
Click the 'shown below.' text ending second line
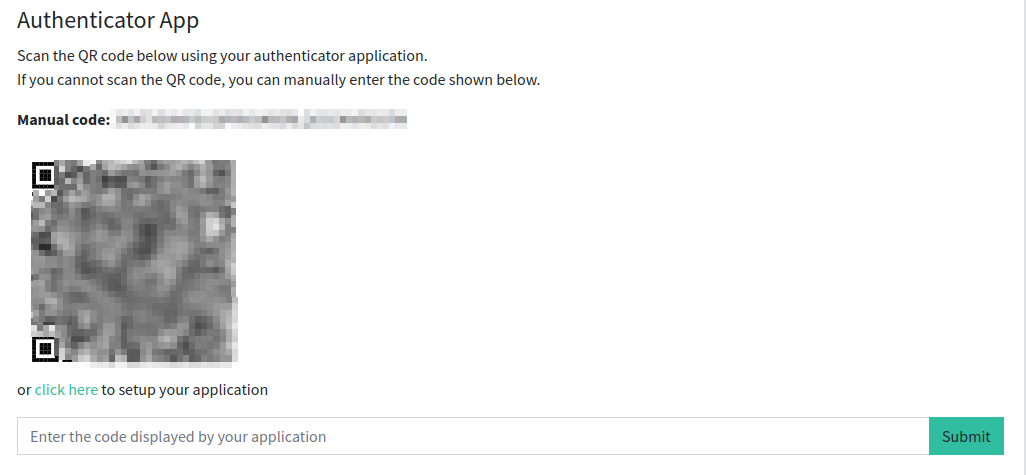pos(499,80)
